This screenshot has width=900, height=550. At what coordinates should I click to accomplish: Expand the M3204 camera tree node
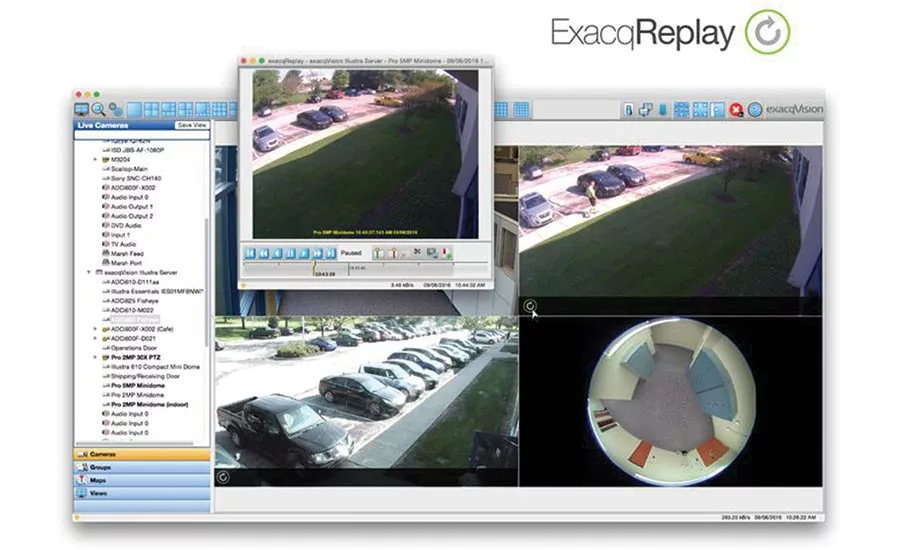pos(95,159)
